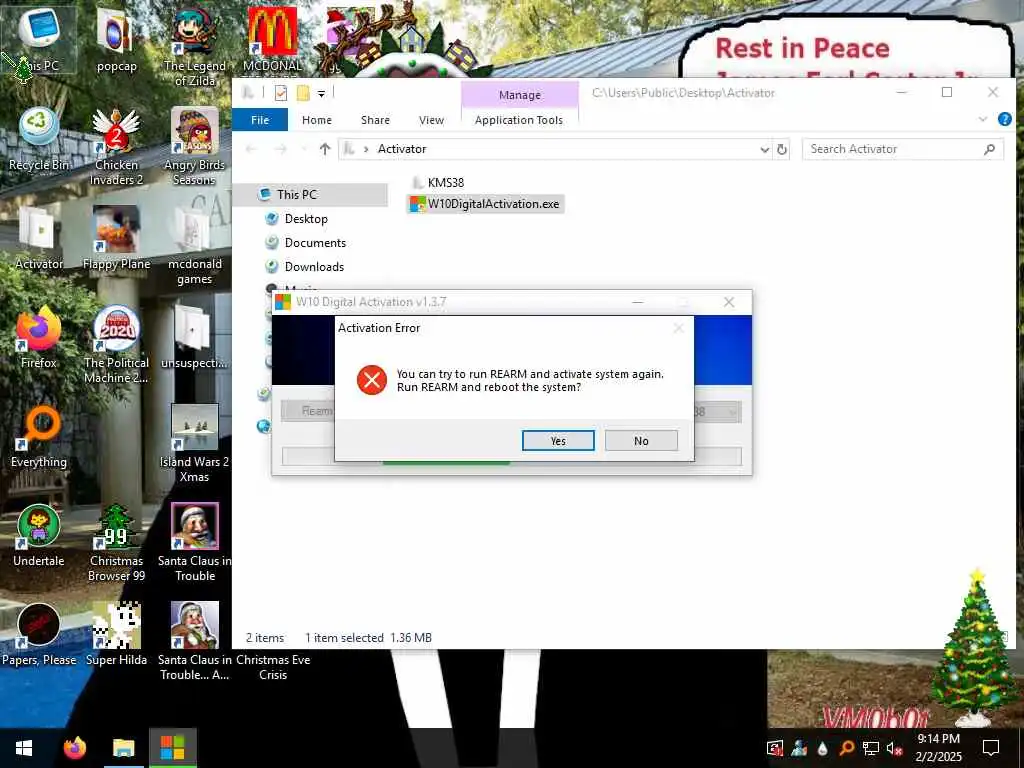
Task: Open the Activator folder on desktop
Action: (x=39, y=238)
